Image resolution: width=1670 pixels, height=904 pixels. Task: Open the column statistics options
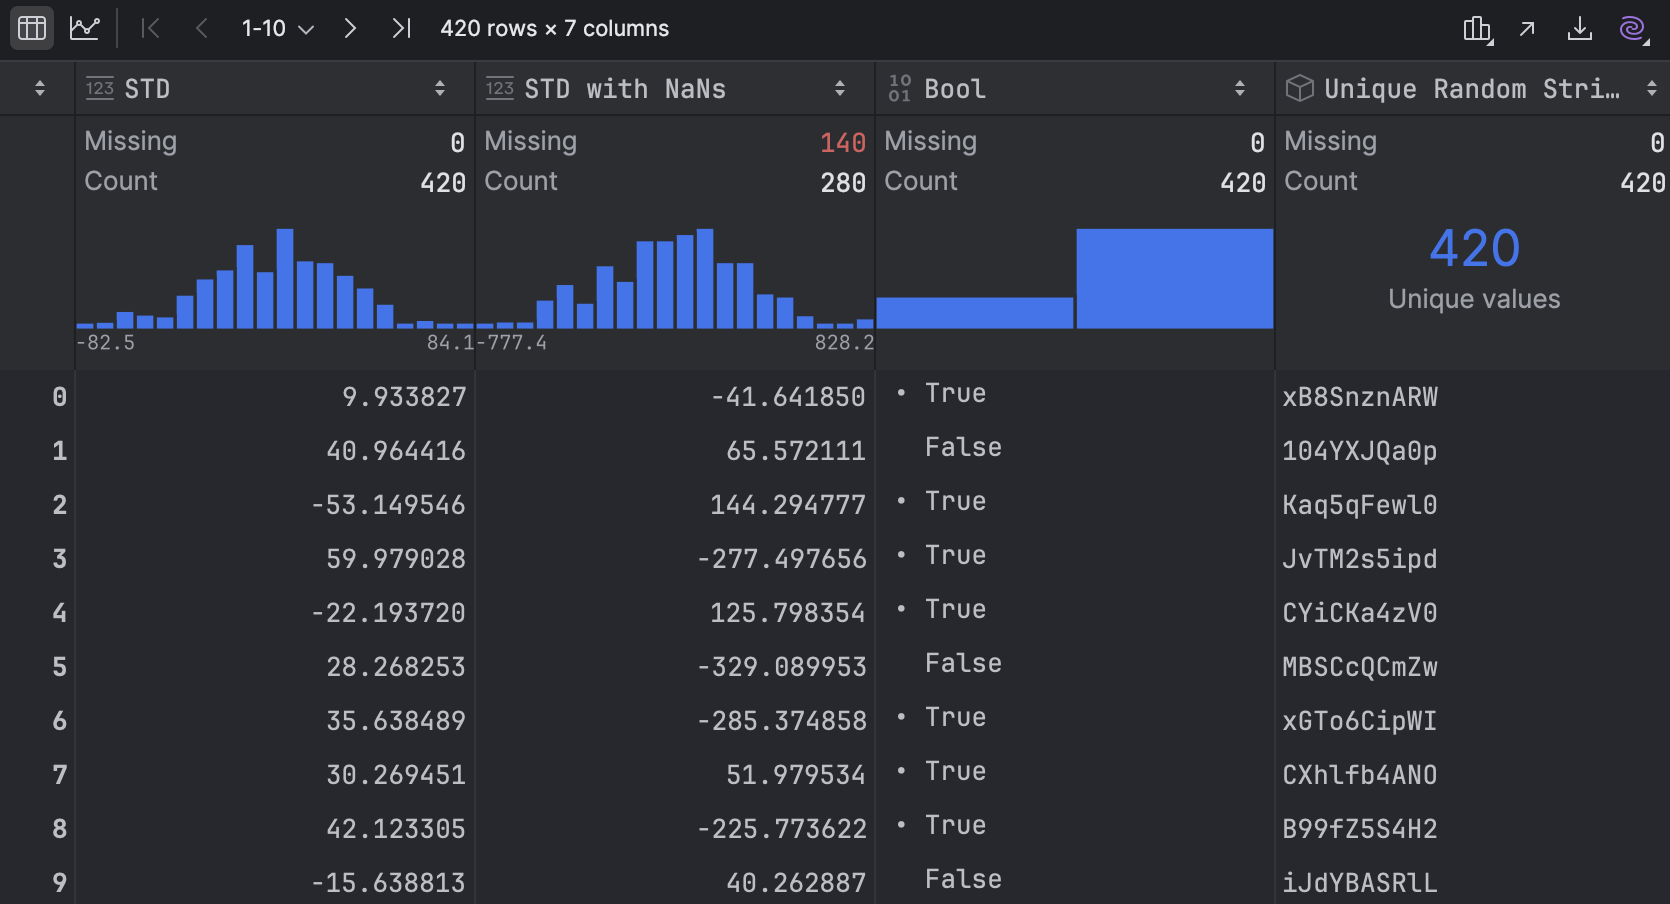pos(1477,29)
